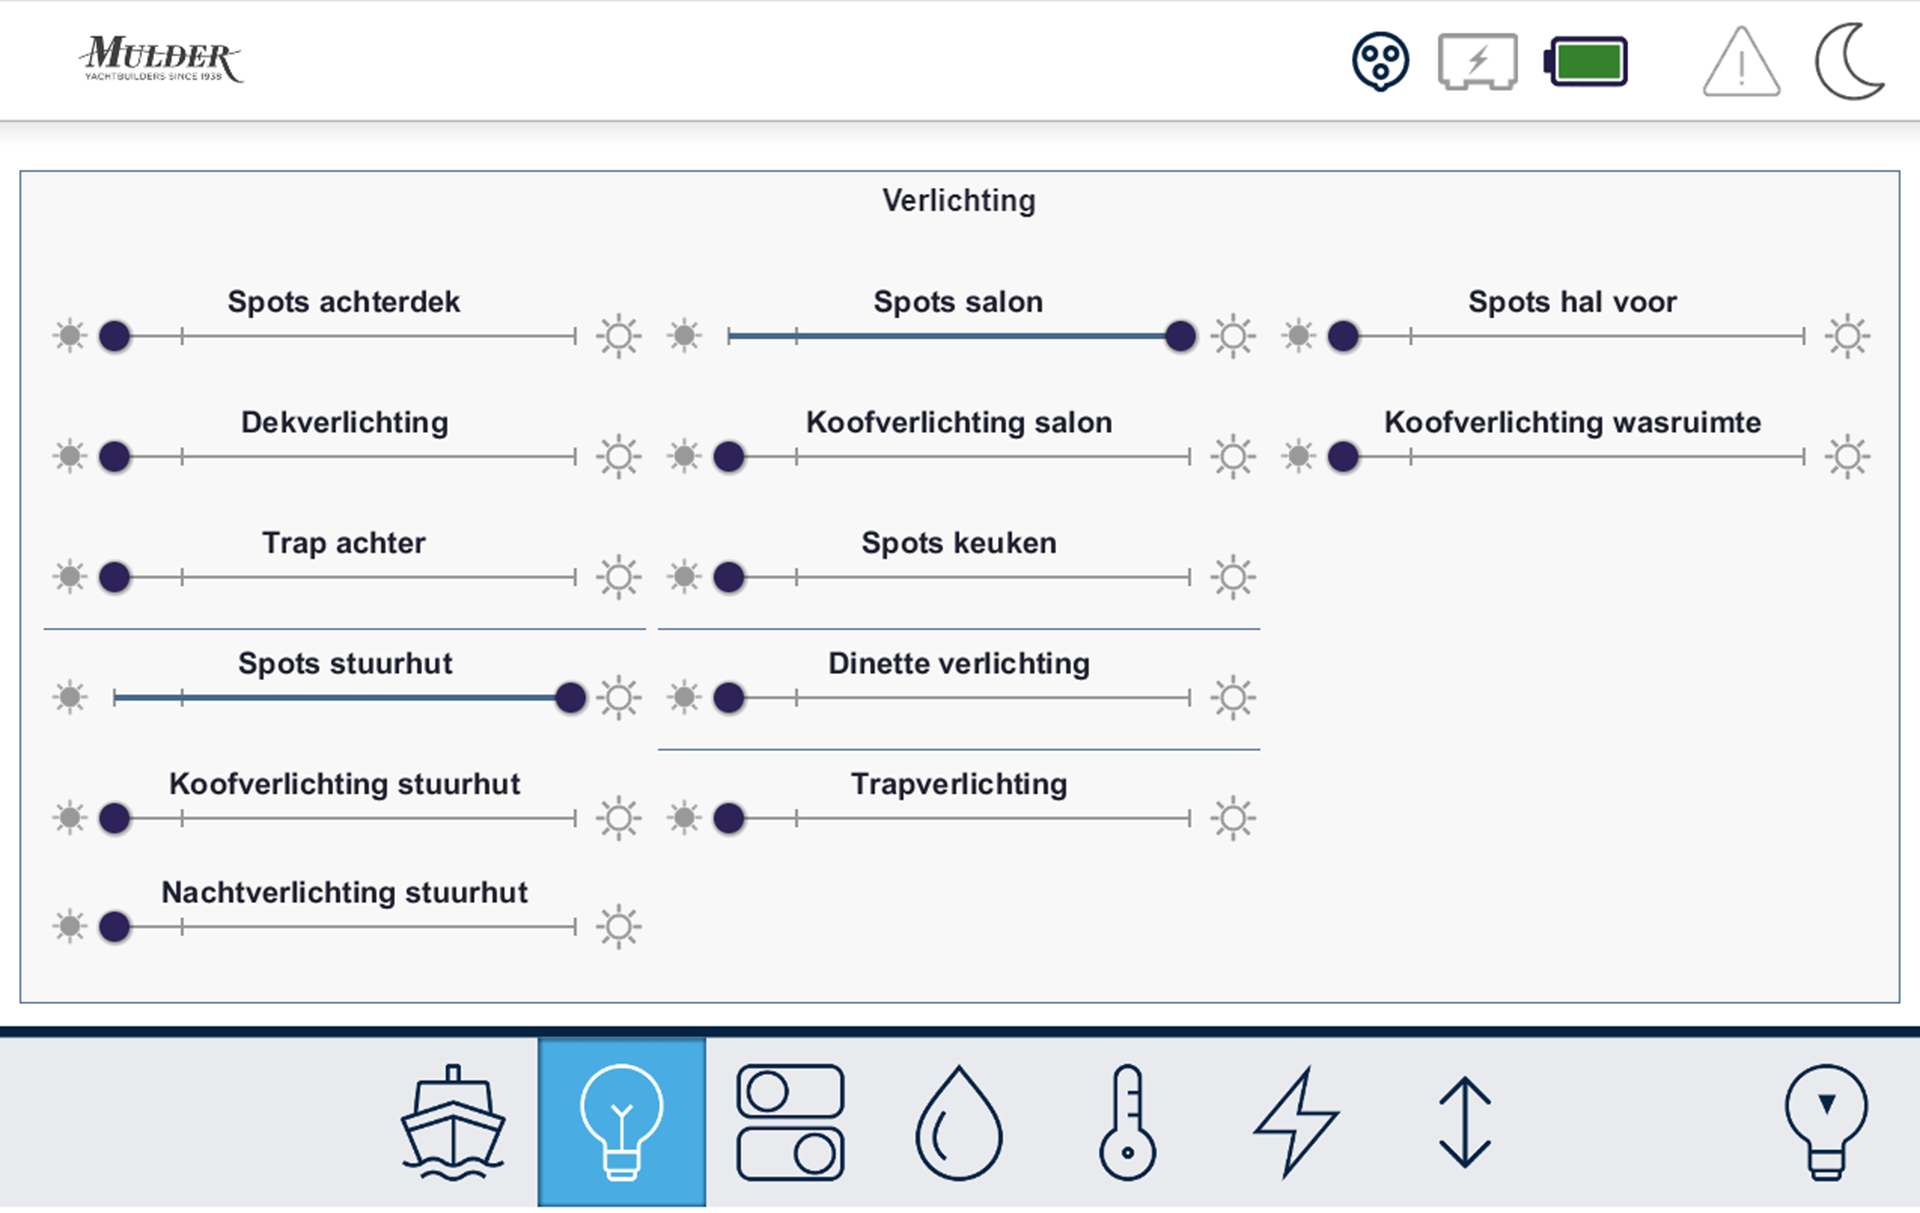The image size is (1920, 1213).
Task: Select the lighting bulb tab
Action: pos(621,1122)
